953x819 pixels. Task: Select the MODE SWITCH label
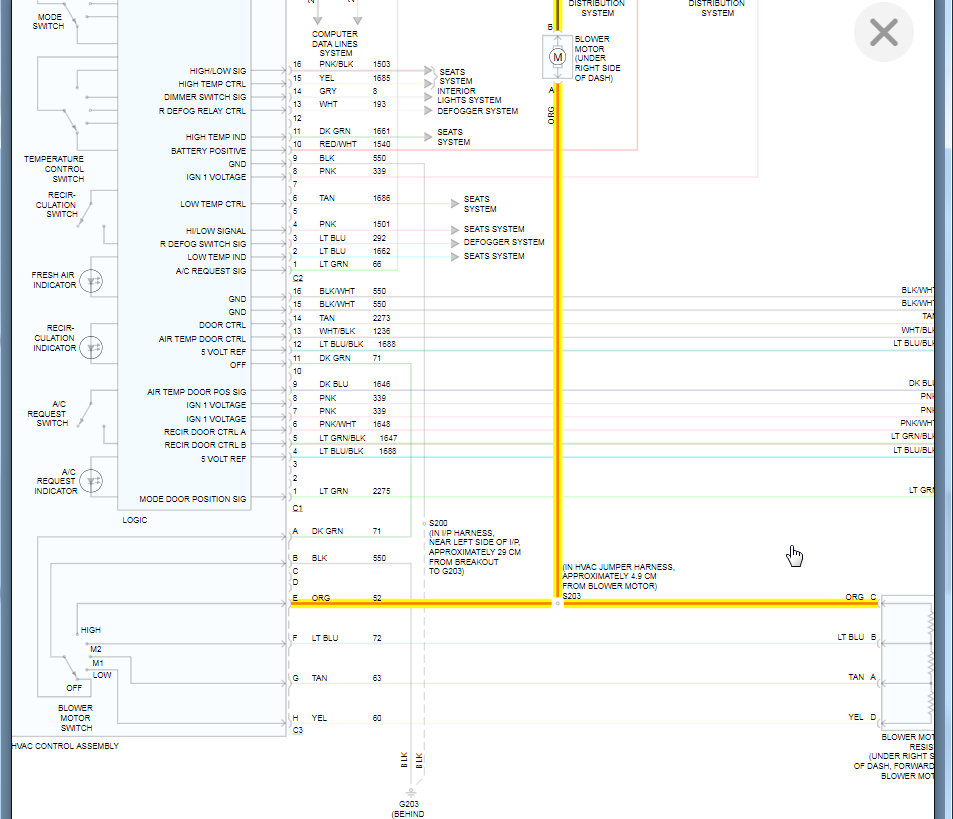tap(48, 21)
